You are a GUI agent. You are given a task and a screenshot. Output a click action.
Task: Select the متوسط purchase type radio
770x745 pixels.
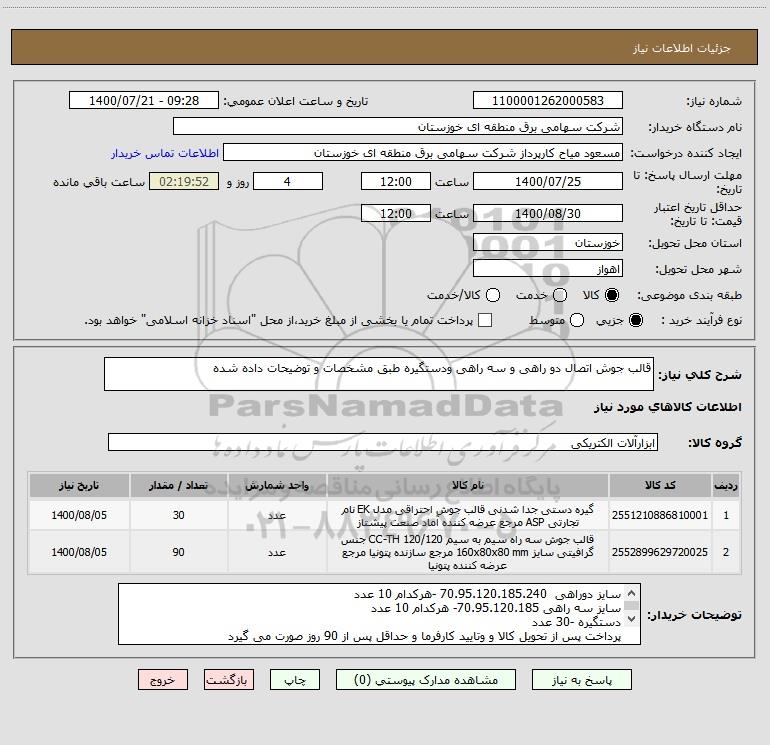pyautogui.click(x=577, y=320)
